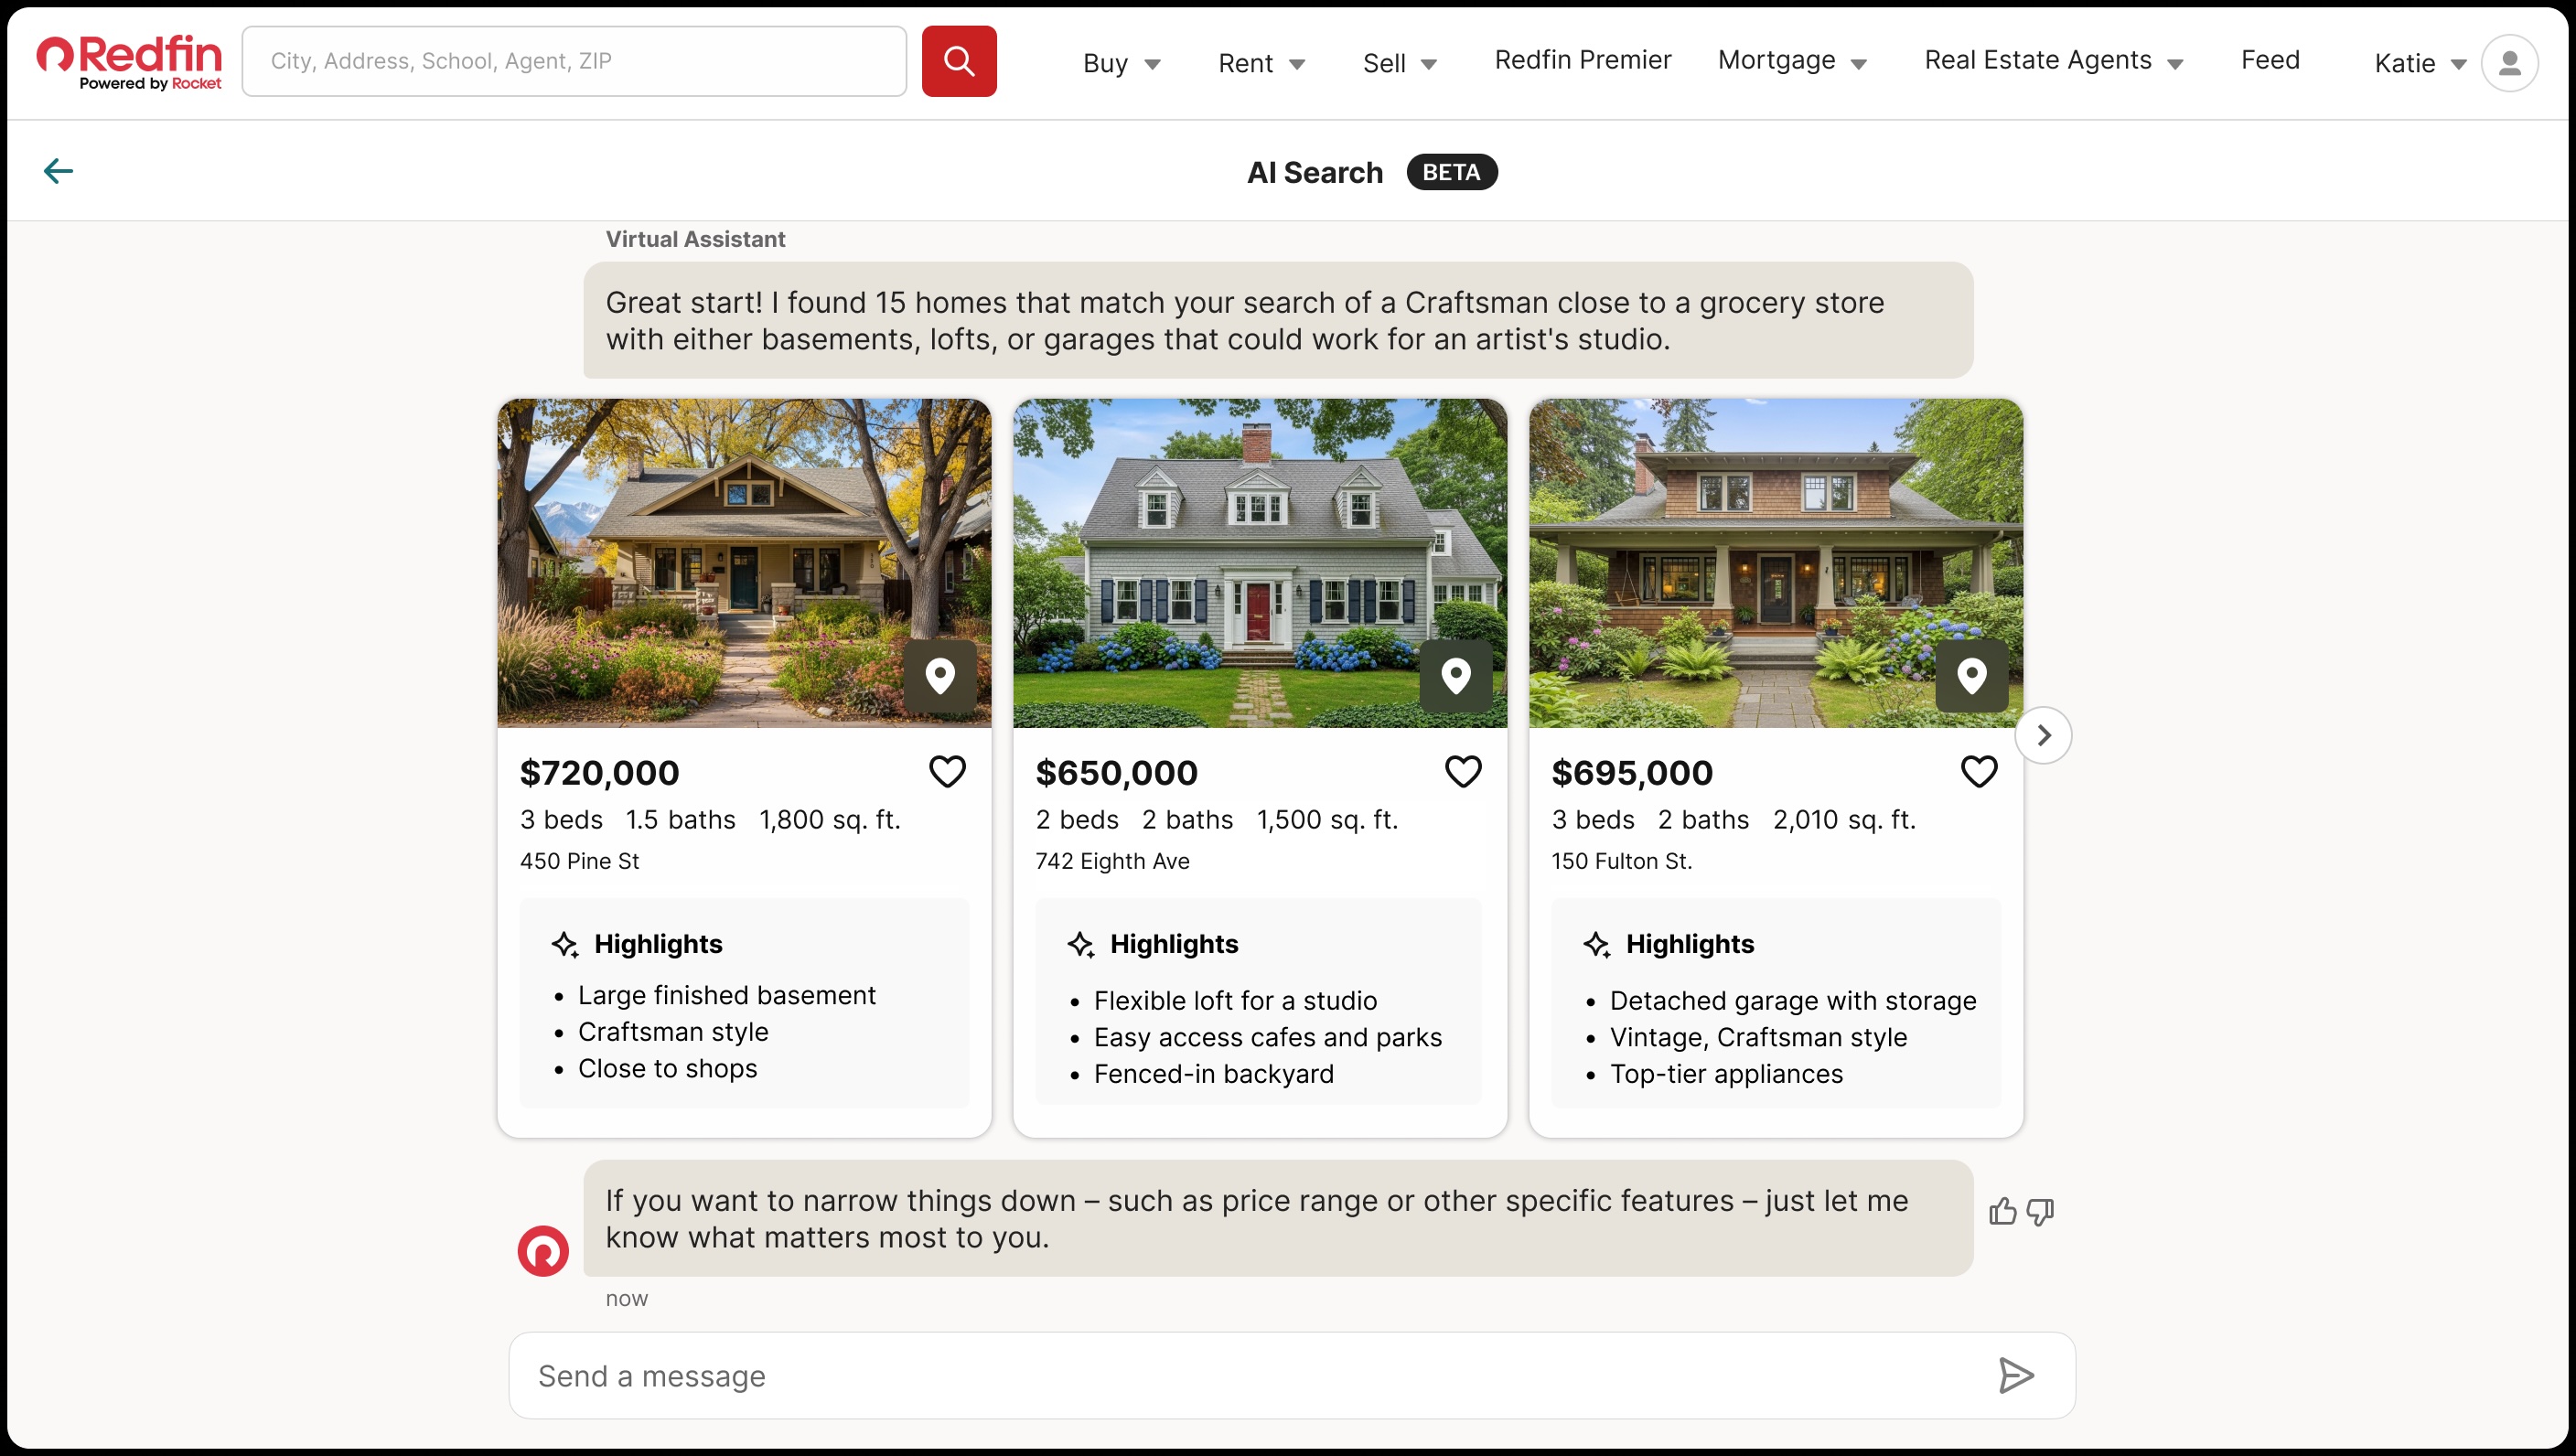Give a thumbs up to the assistant's reply

(x=2001, y=1211)
